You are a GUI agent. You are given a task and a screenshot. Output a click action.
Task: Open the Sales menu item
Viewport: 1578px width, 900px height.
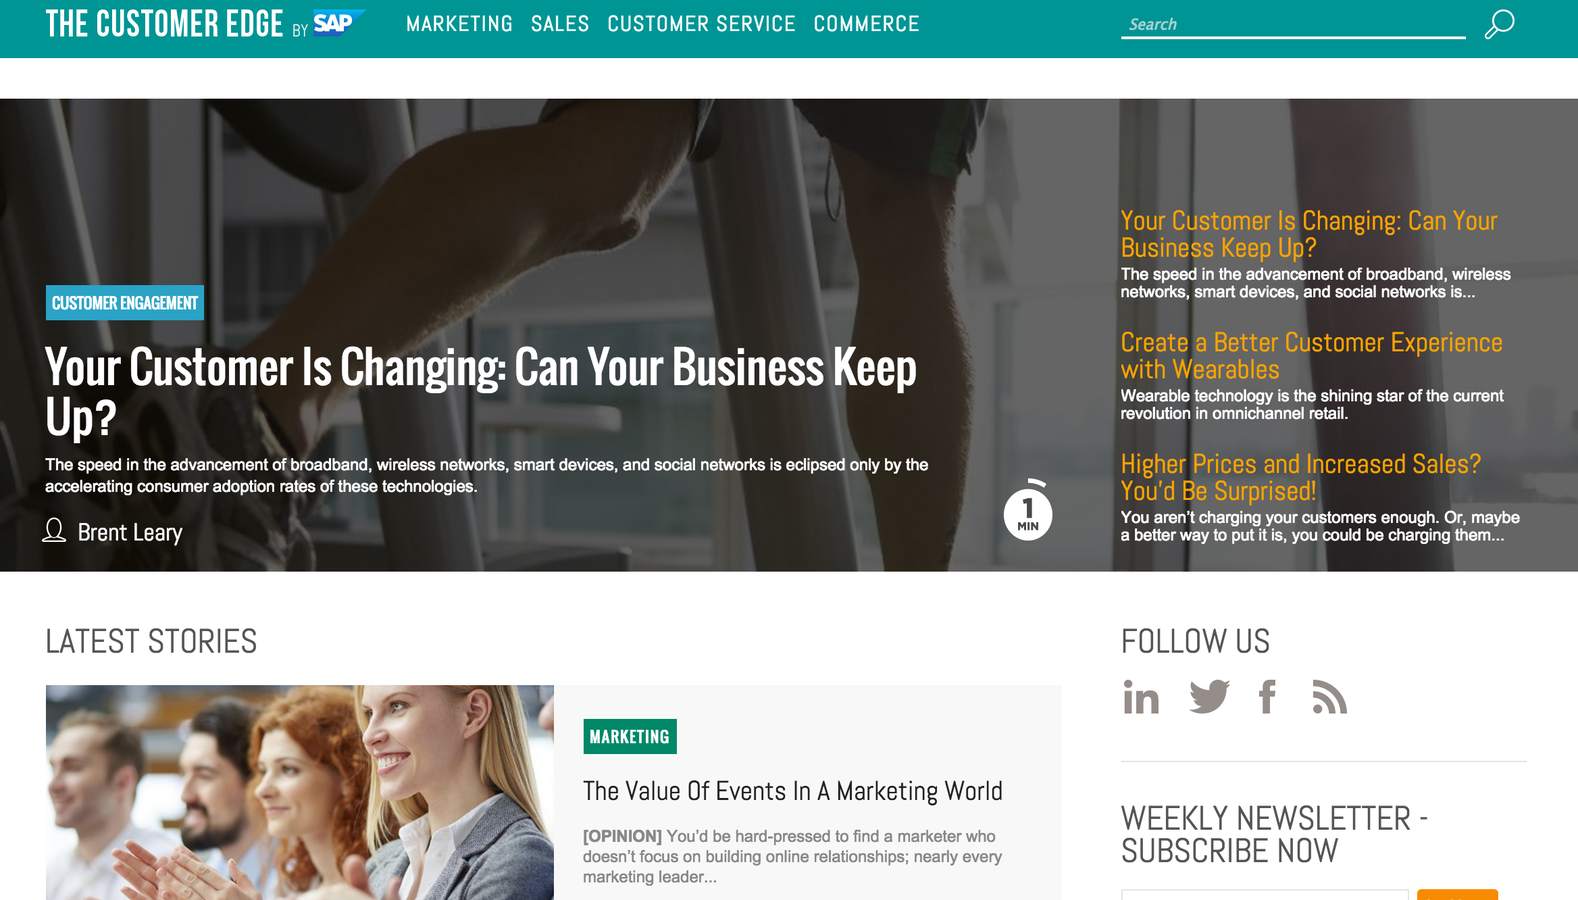(x=560, y=24)
